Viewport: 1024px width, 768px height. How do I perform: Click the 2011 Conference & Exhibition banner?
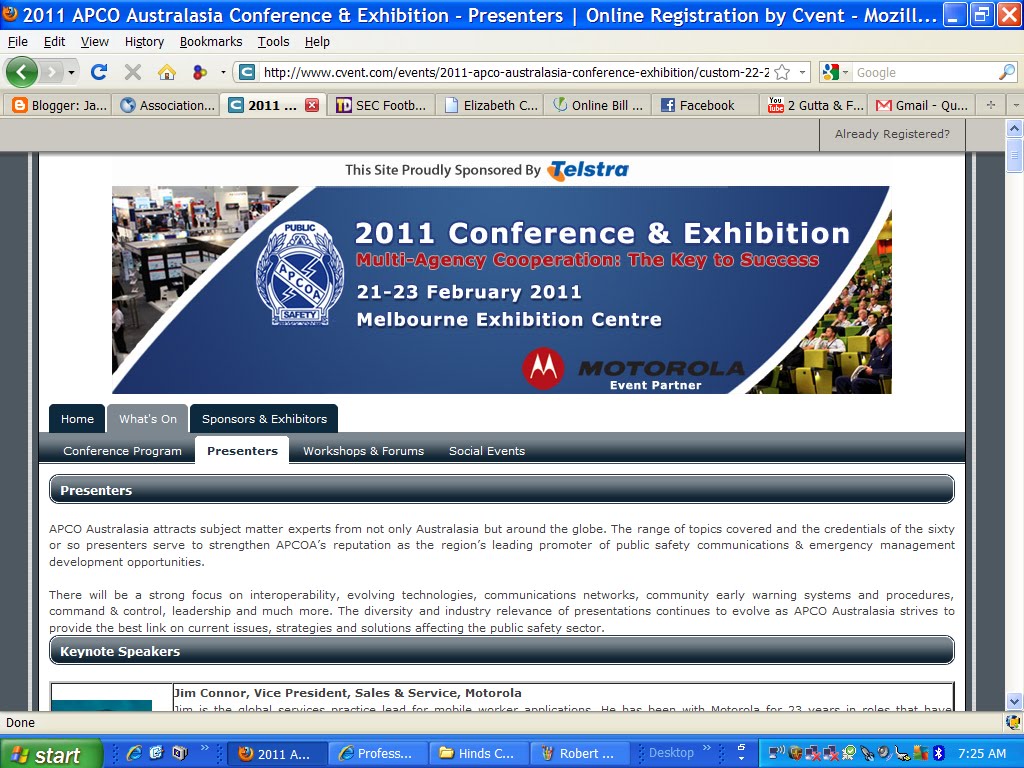(502, 290)
